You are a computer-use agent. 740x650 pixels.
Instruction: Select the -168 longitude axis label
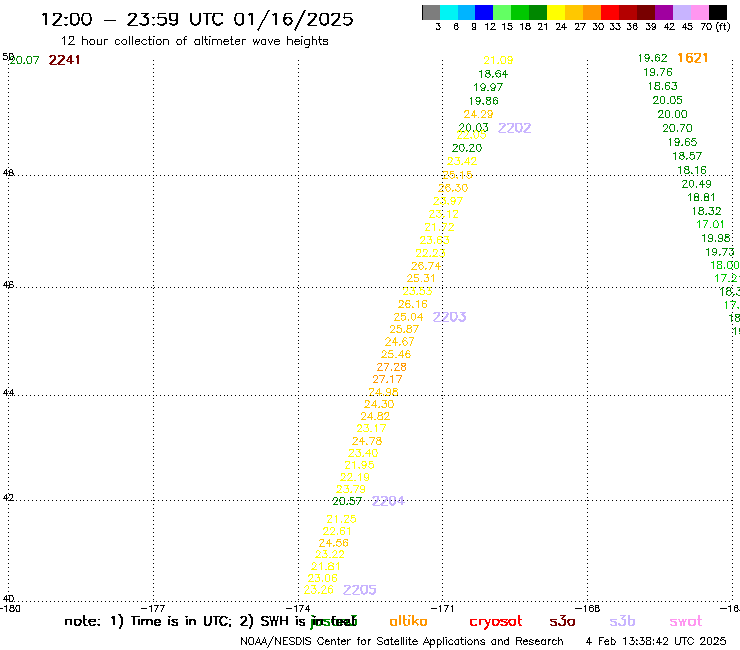pos(589,608)
